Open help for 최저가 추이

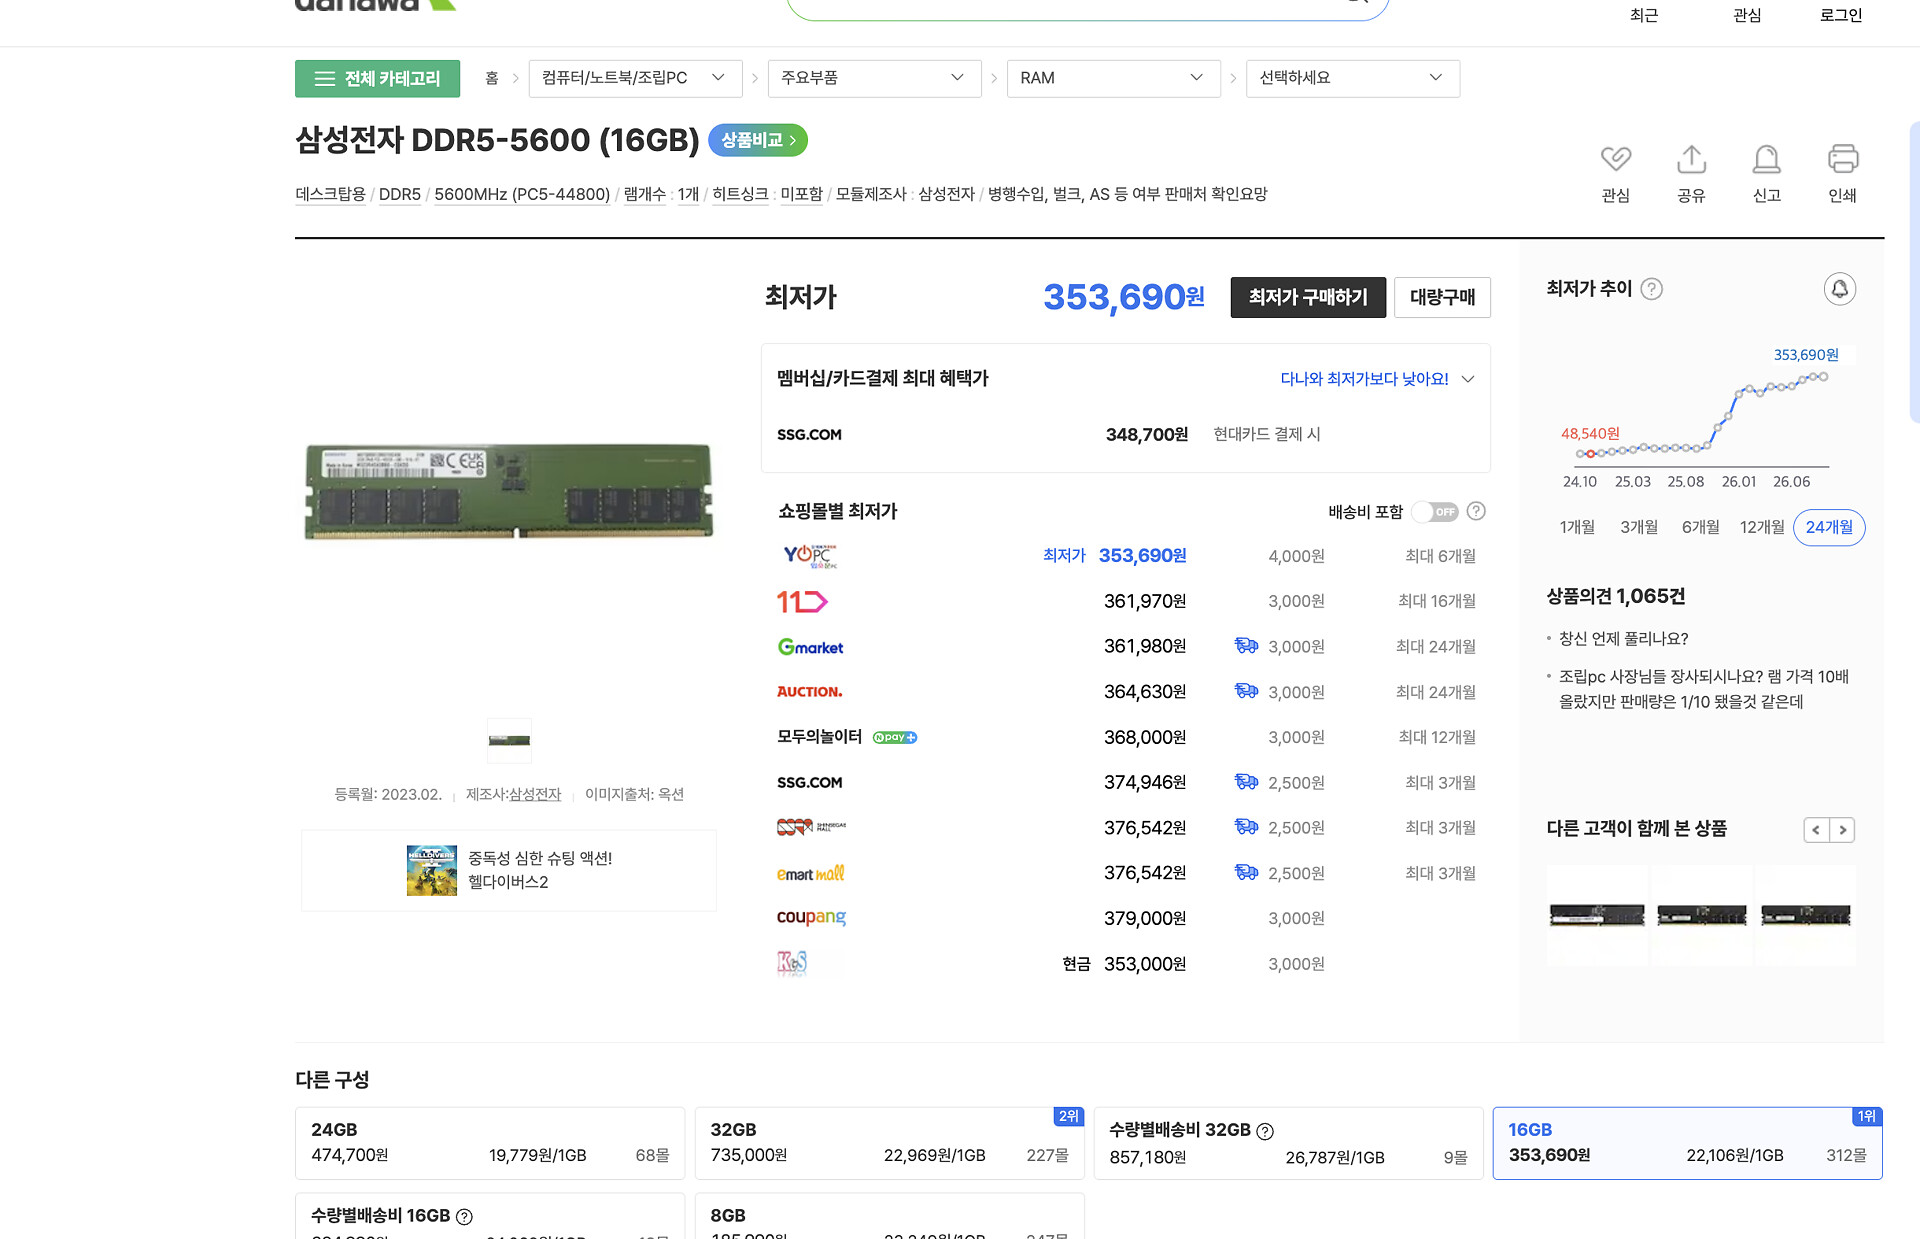1652,289
